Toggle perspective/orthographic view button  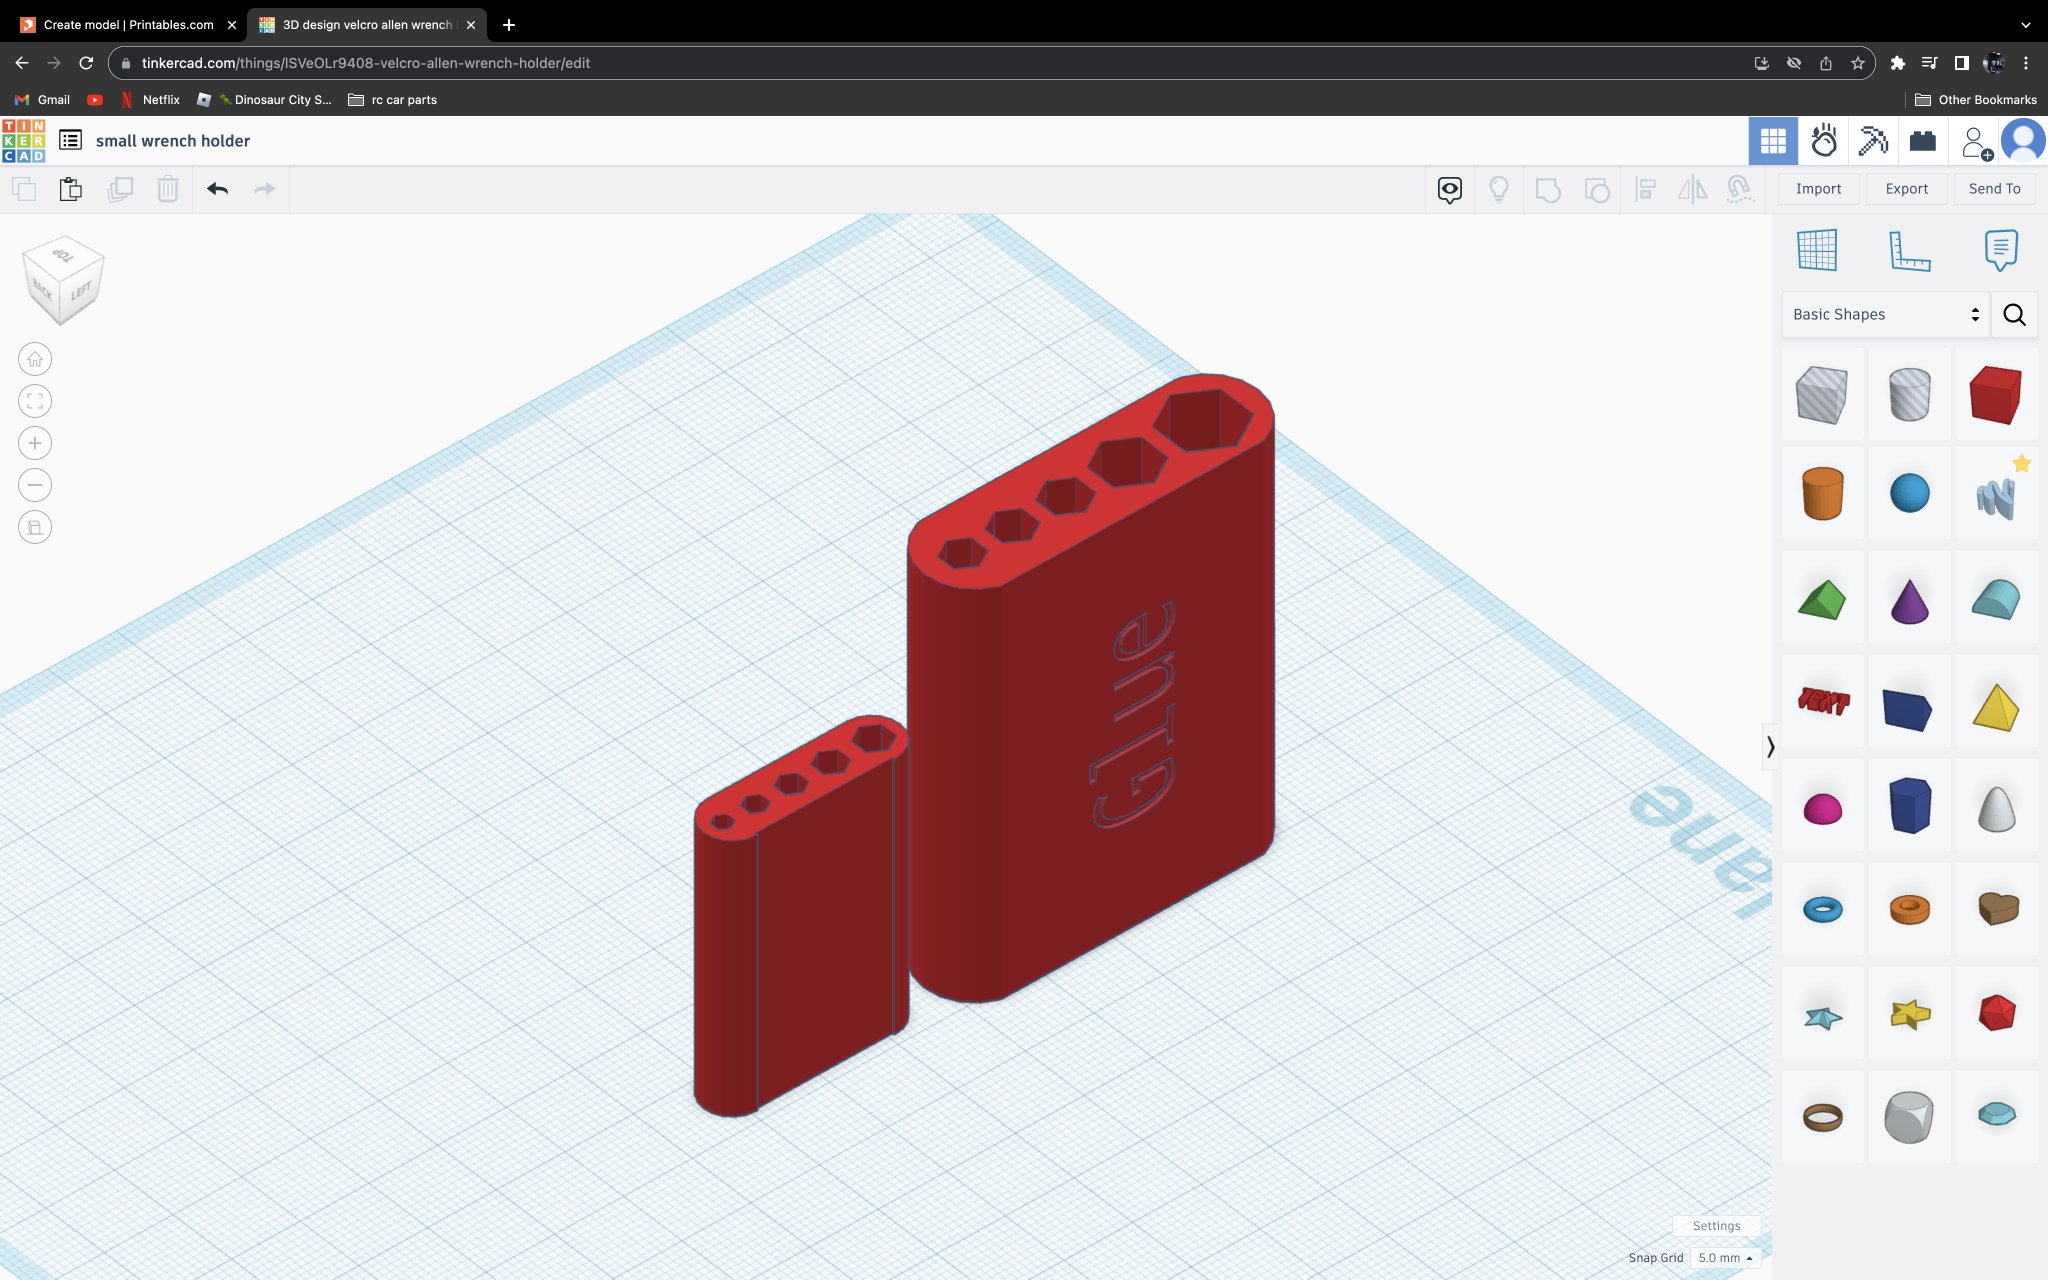point(35,527)
